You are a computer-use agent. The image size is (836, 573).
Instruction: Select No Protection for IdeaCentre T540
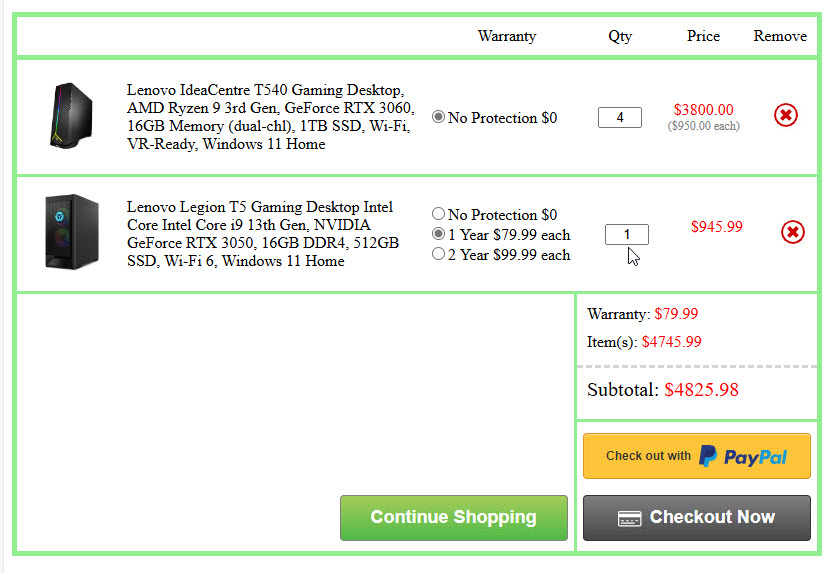[438, 118]
